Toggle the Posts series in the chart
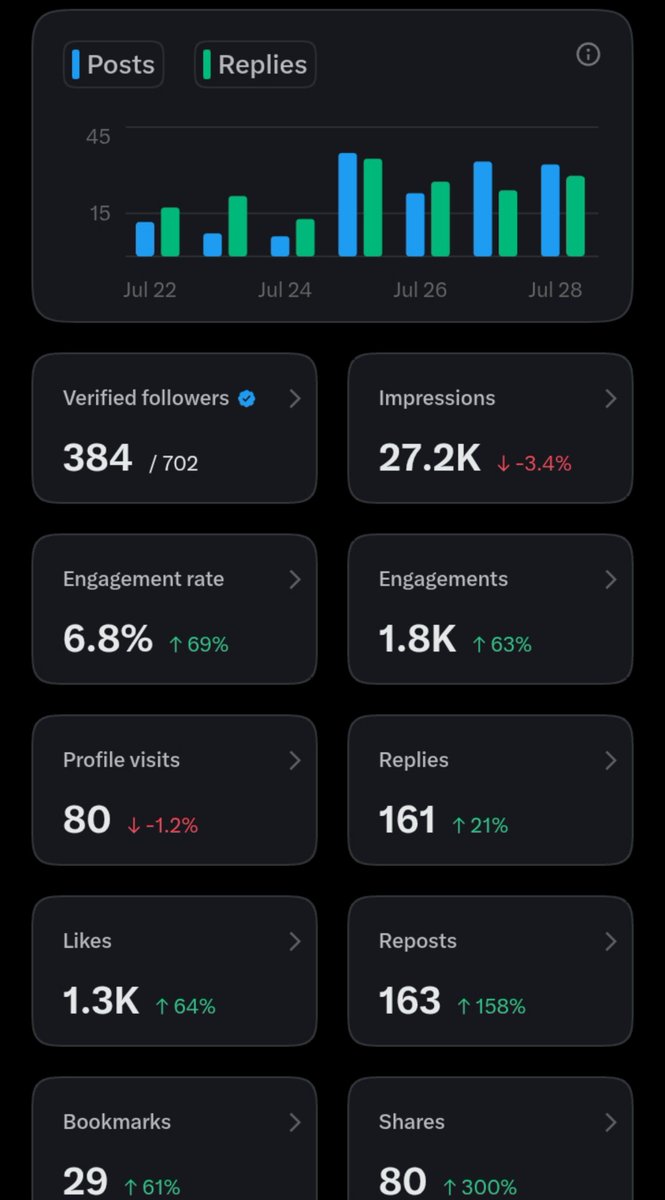 coord(113,65)
